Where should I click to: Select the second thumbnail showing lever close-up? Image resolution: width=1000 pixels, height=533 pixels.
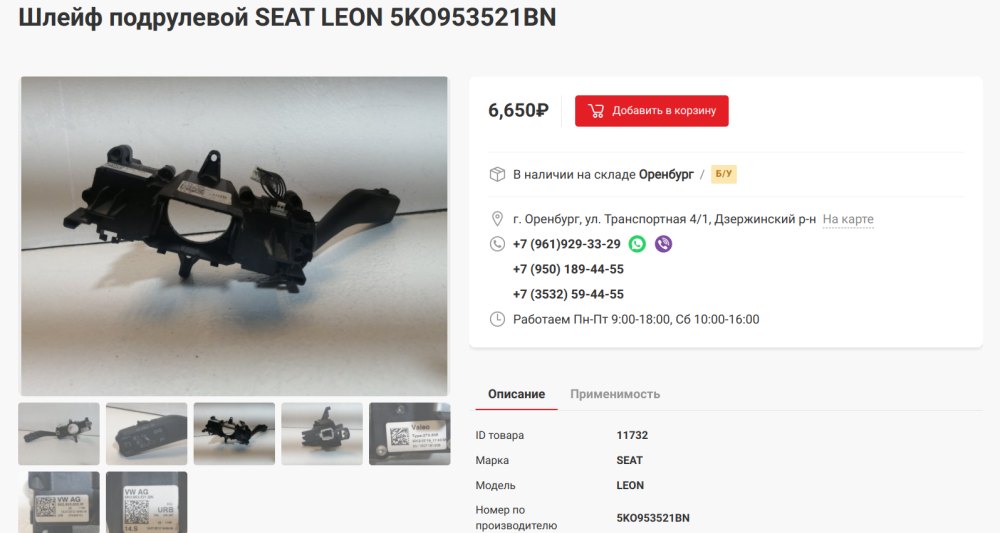coord(147,434)
